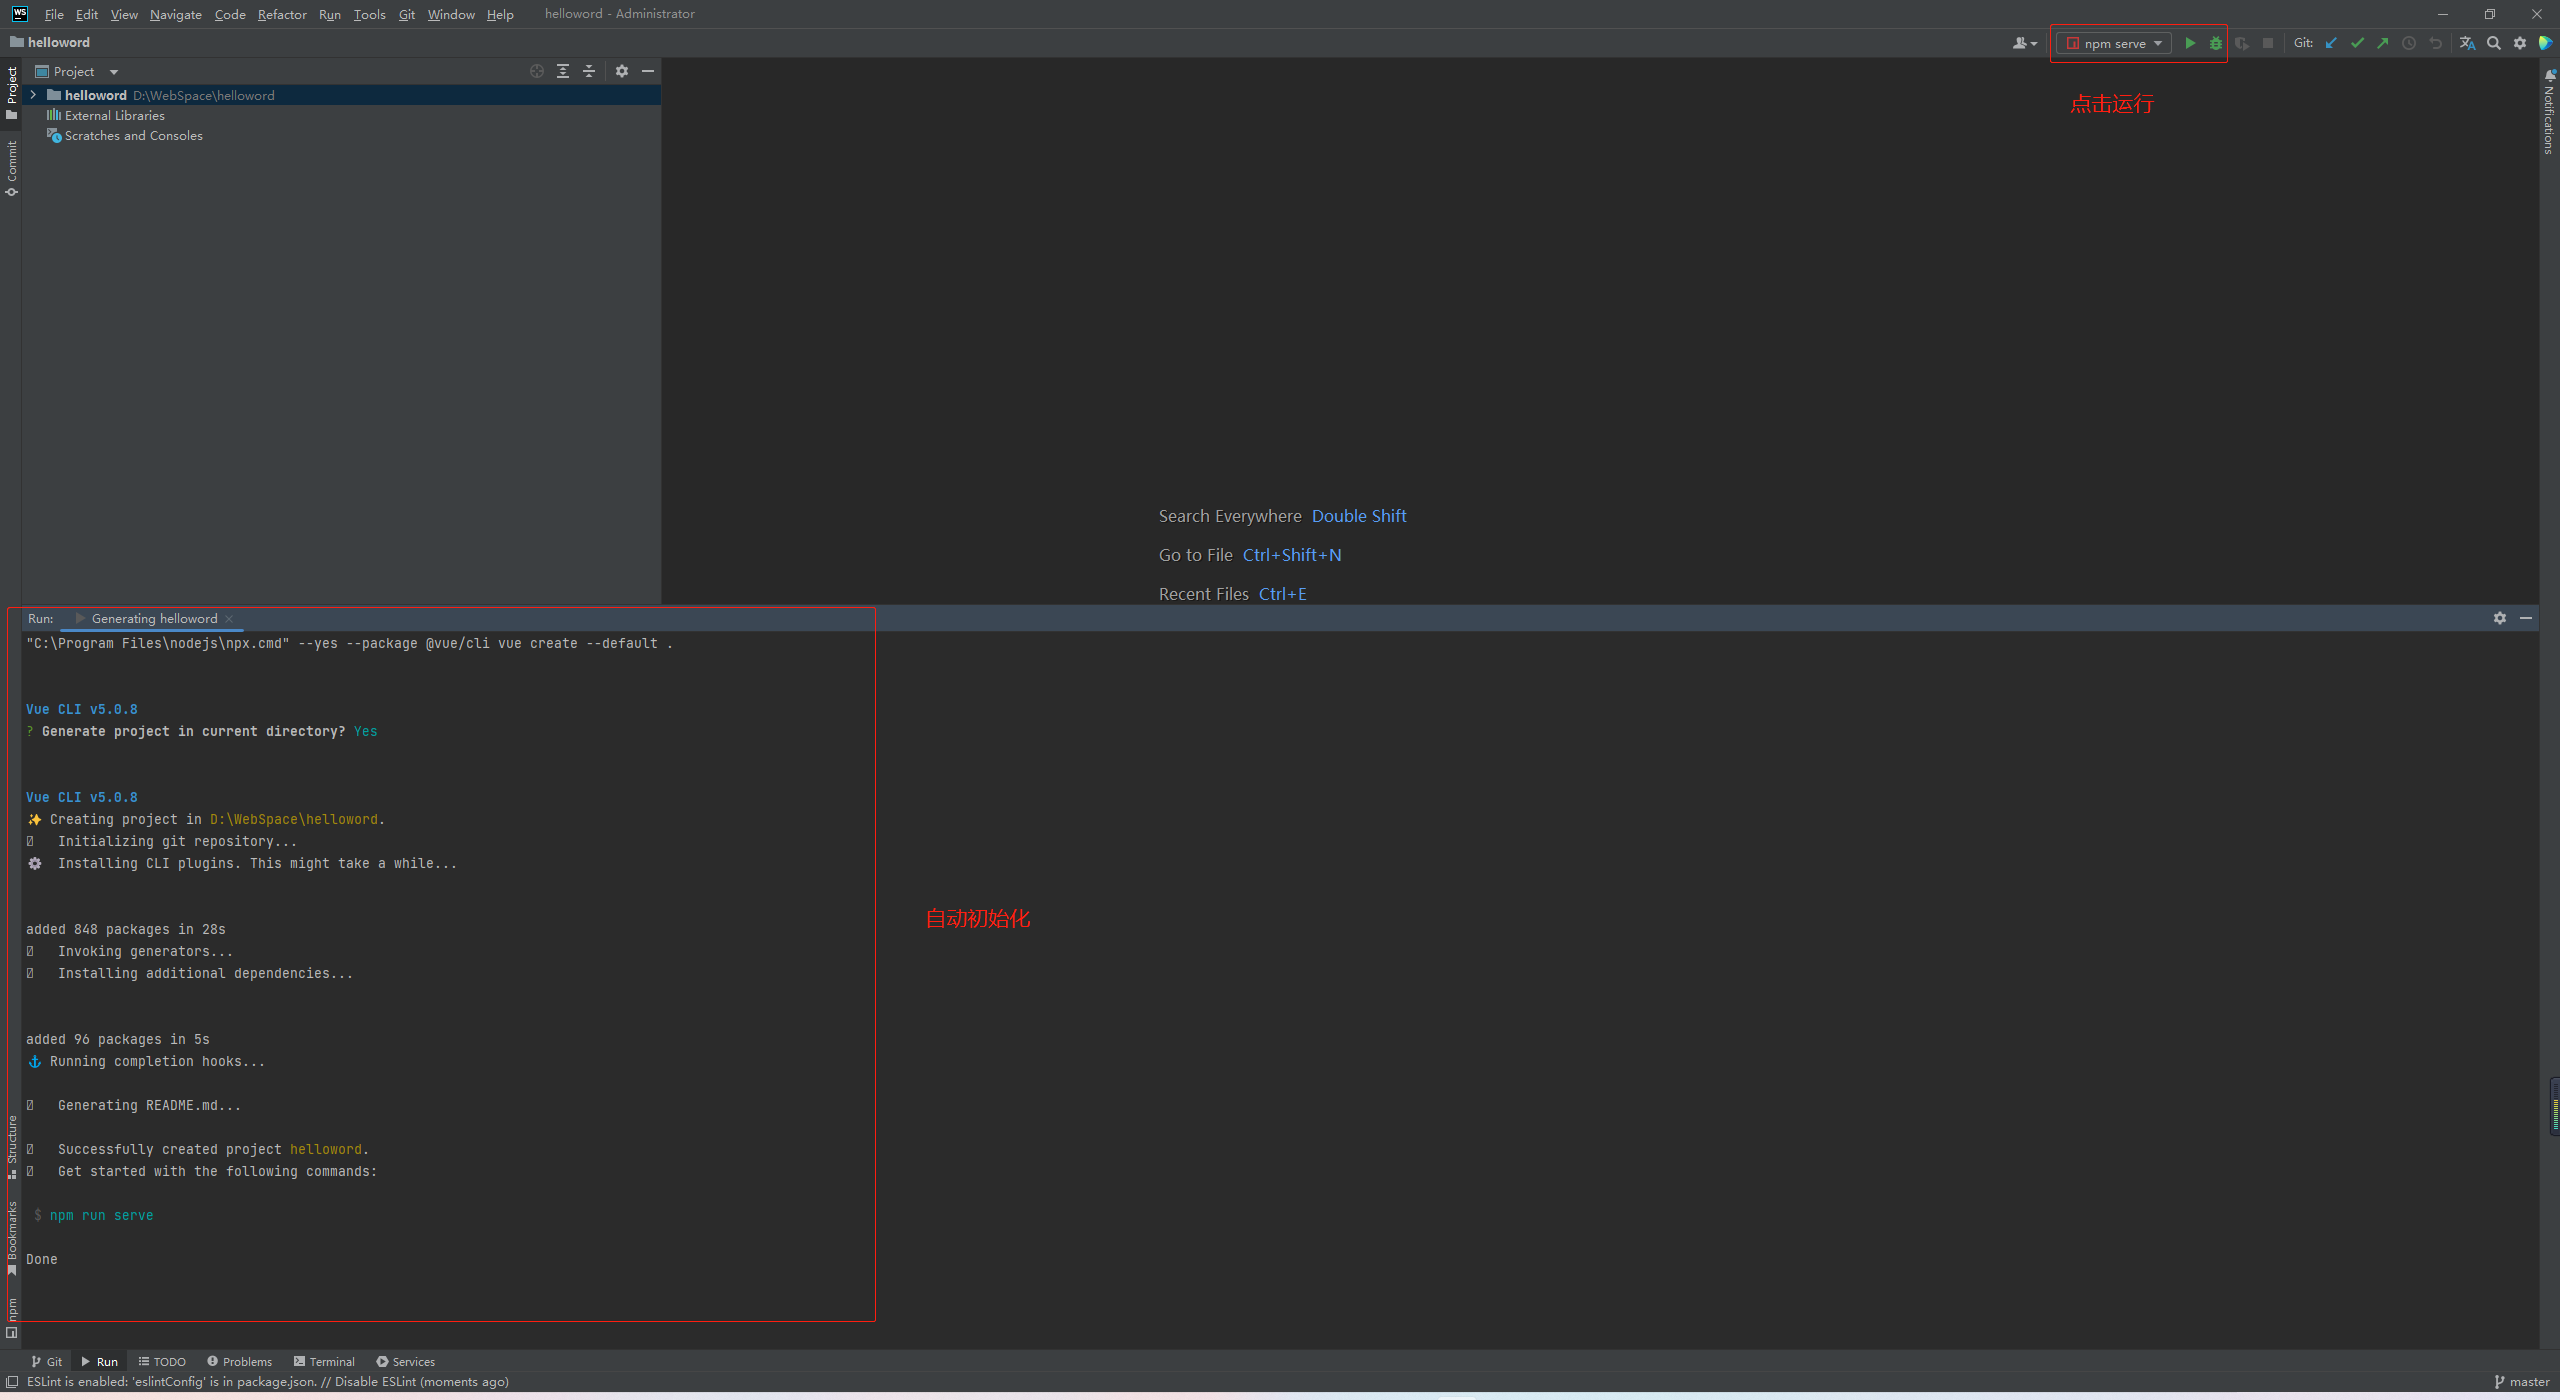Toggle the Structure side tool window
Viewport: 2560px width, 1400px height.
tap(11, 1146)
